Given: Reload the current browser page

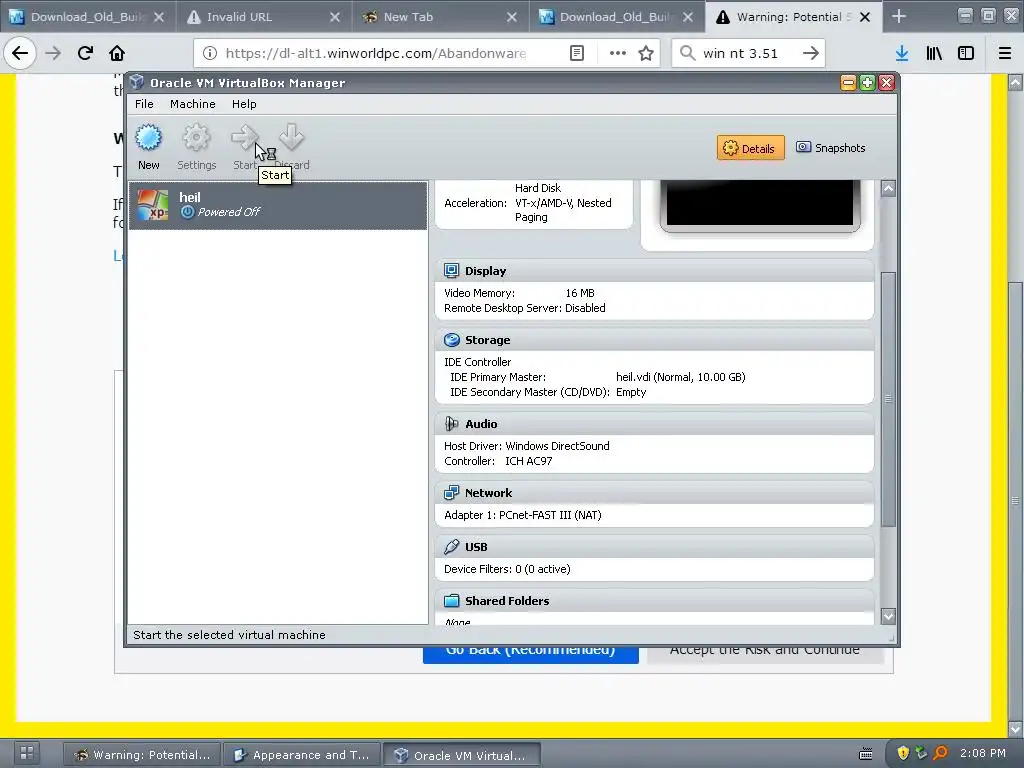Looking at the screenshot, I should coord(85,53).
